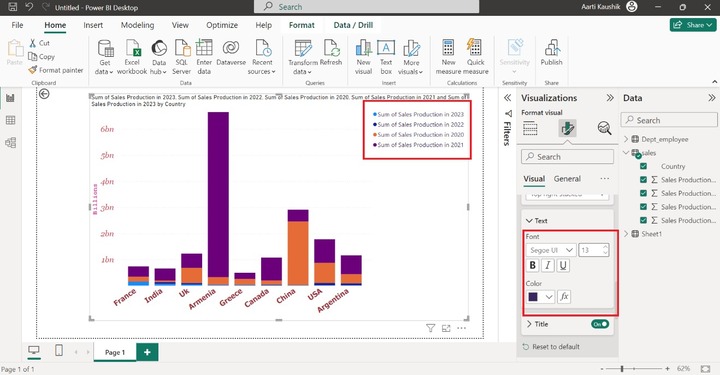720x375 pixels.
Task: Click the legend text color swatch
Action: click(x=533, y=297)
